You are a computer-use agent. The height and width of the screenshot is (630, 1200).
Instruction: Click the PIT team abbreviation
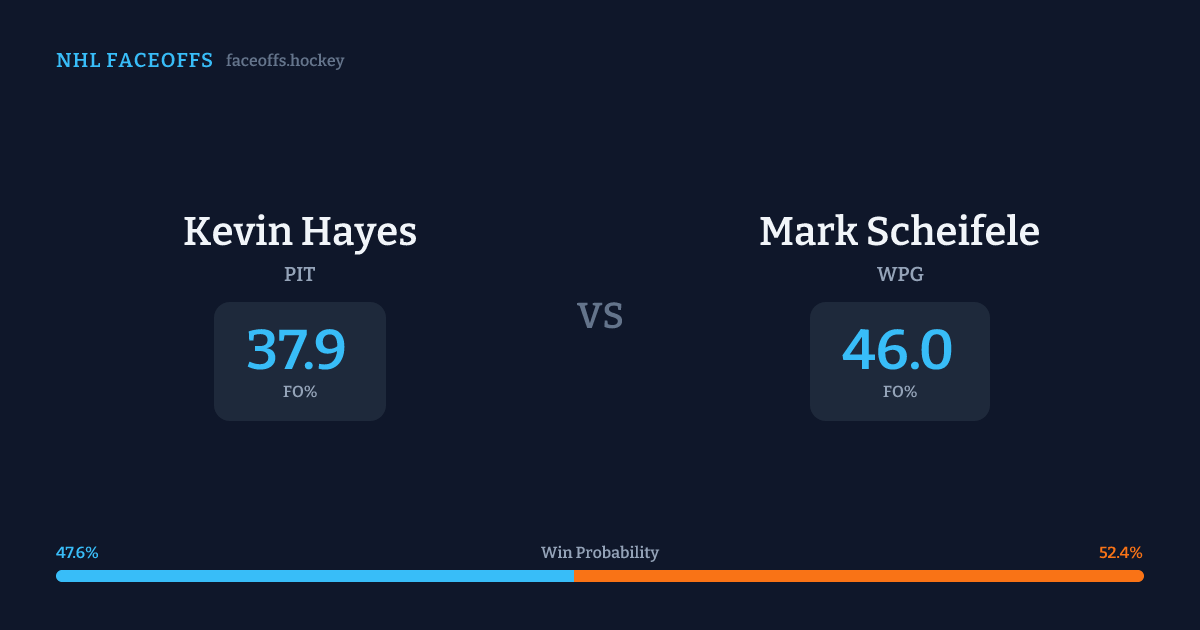point(300,274)
